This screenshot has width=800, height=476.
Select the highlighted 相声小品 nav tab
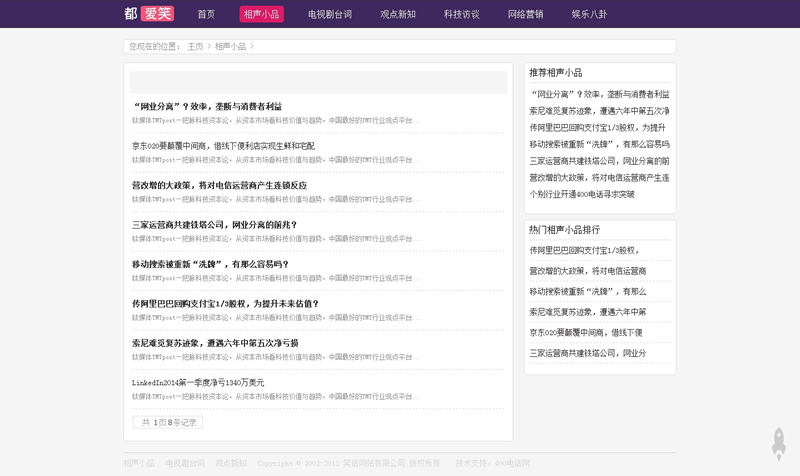point(261,14)
